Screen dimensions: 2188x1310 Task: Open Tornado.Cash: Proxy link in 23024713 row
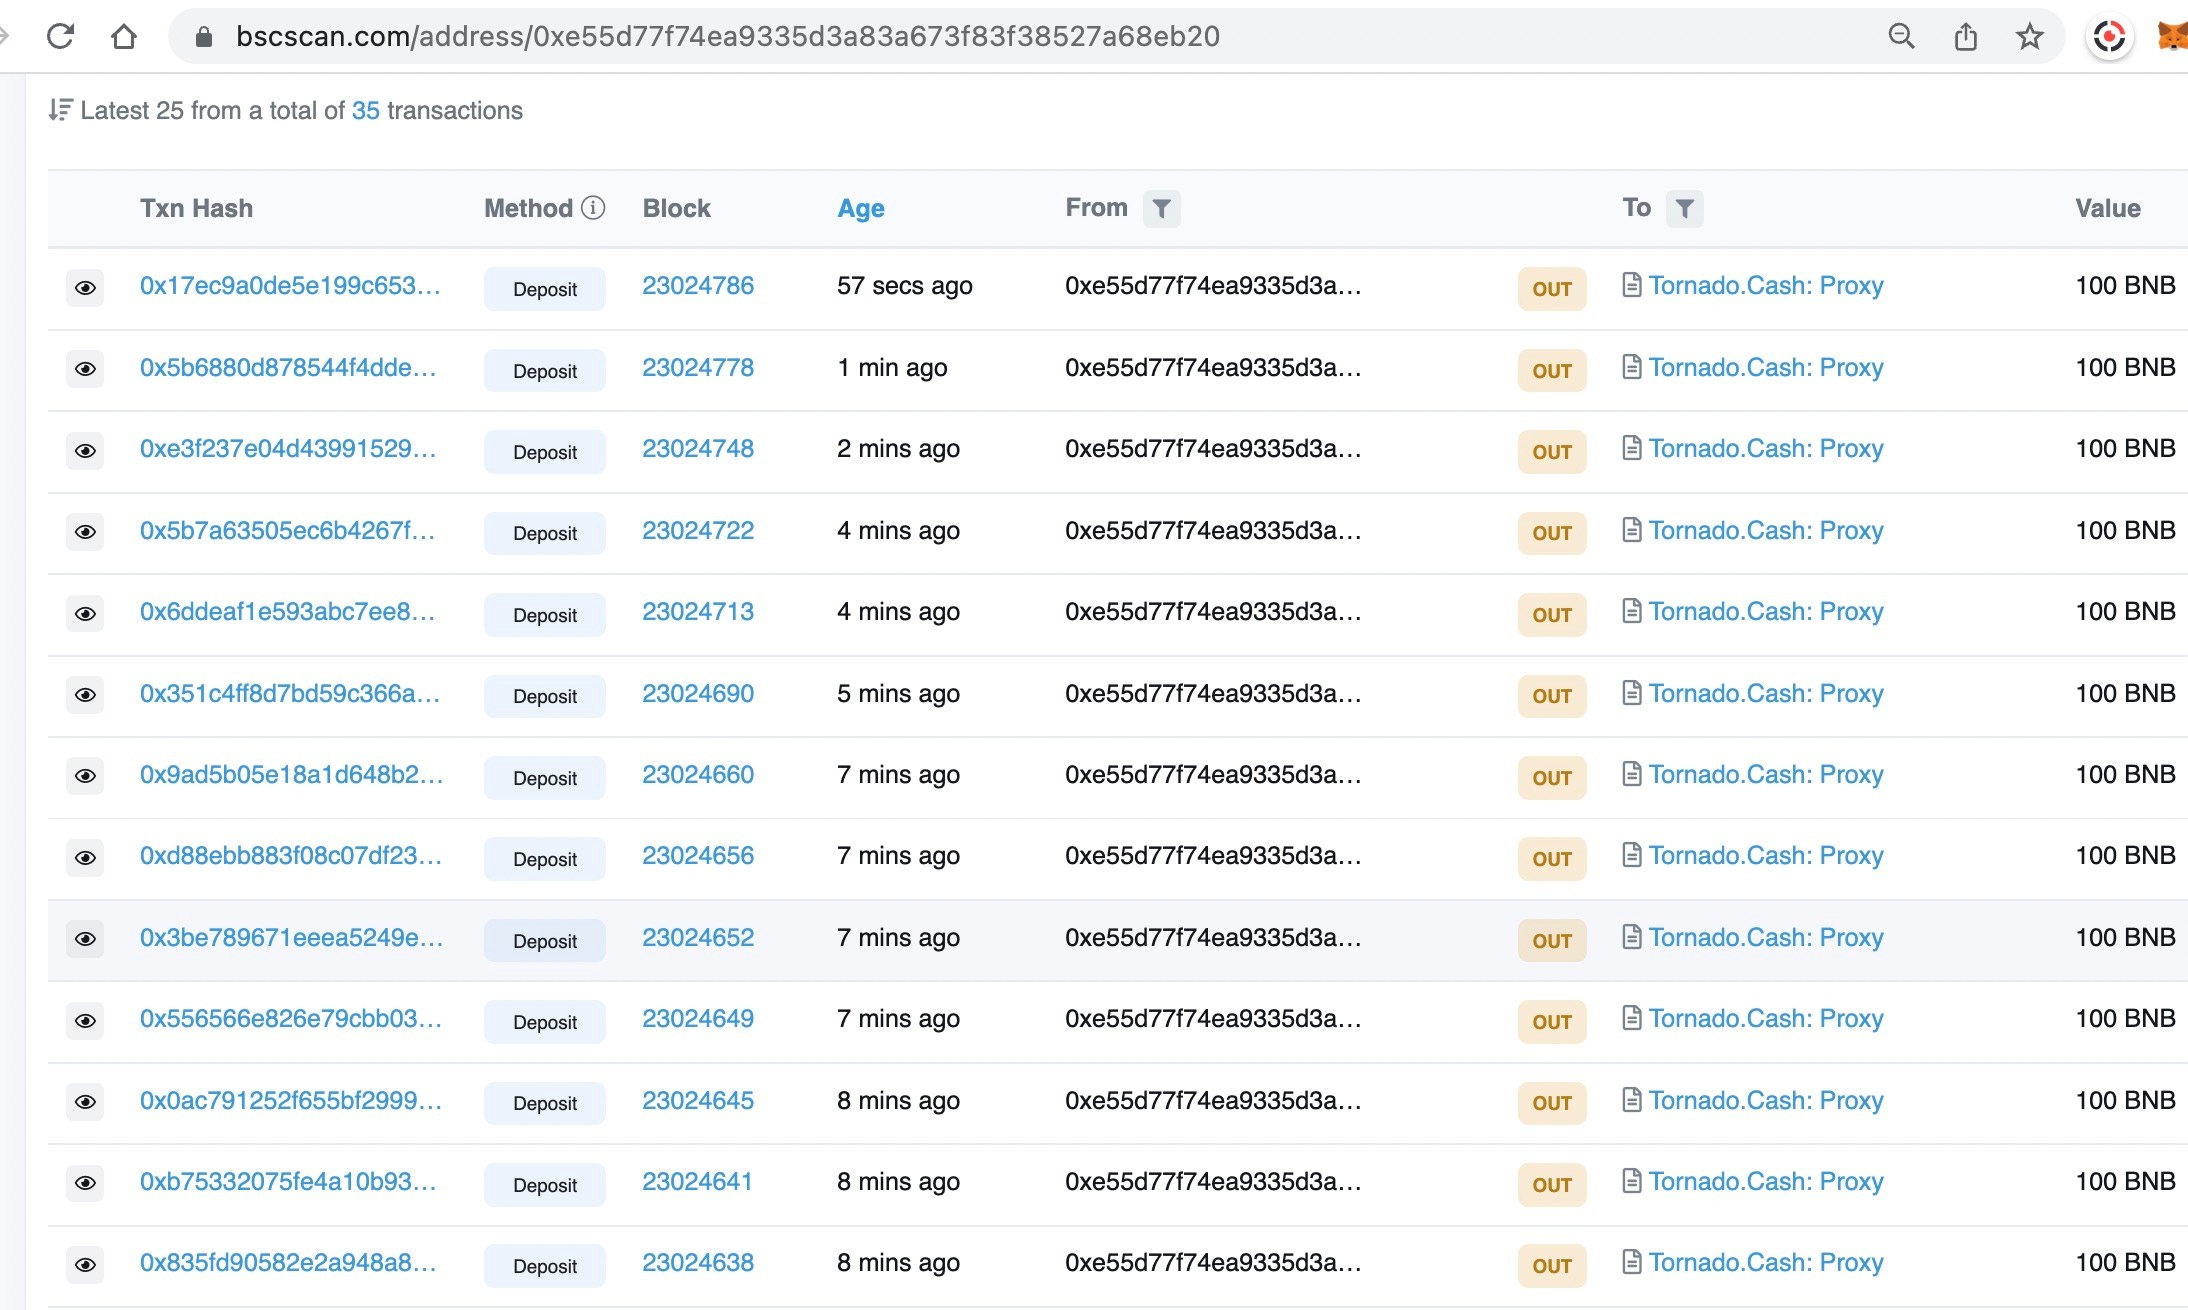pos(1766,611)
